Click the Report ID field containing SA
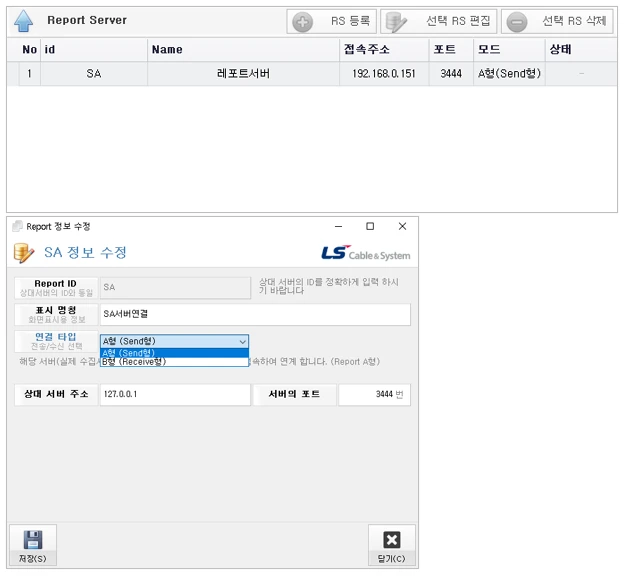The width and height of the screenshot is (625, 576). 175,287
